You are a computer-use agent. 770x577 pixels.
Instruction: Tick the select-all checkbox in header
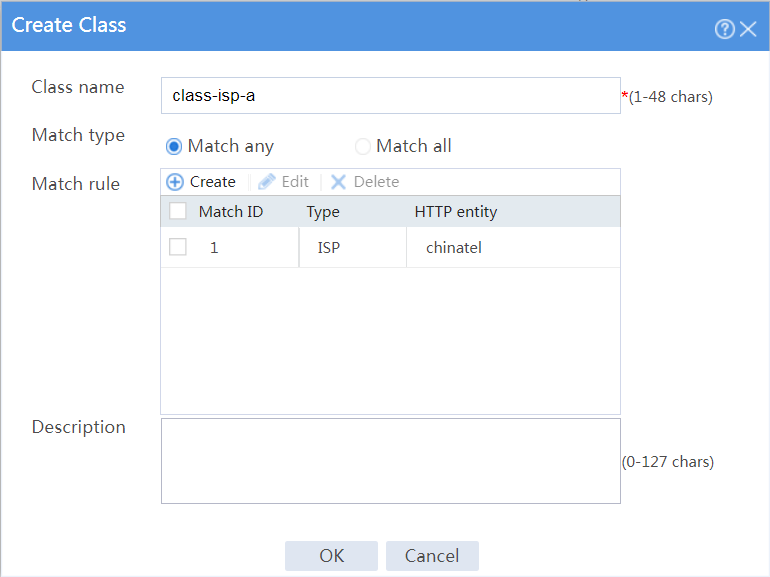[177, 211]
